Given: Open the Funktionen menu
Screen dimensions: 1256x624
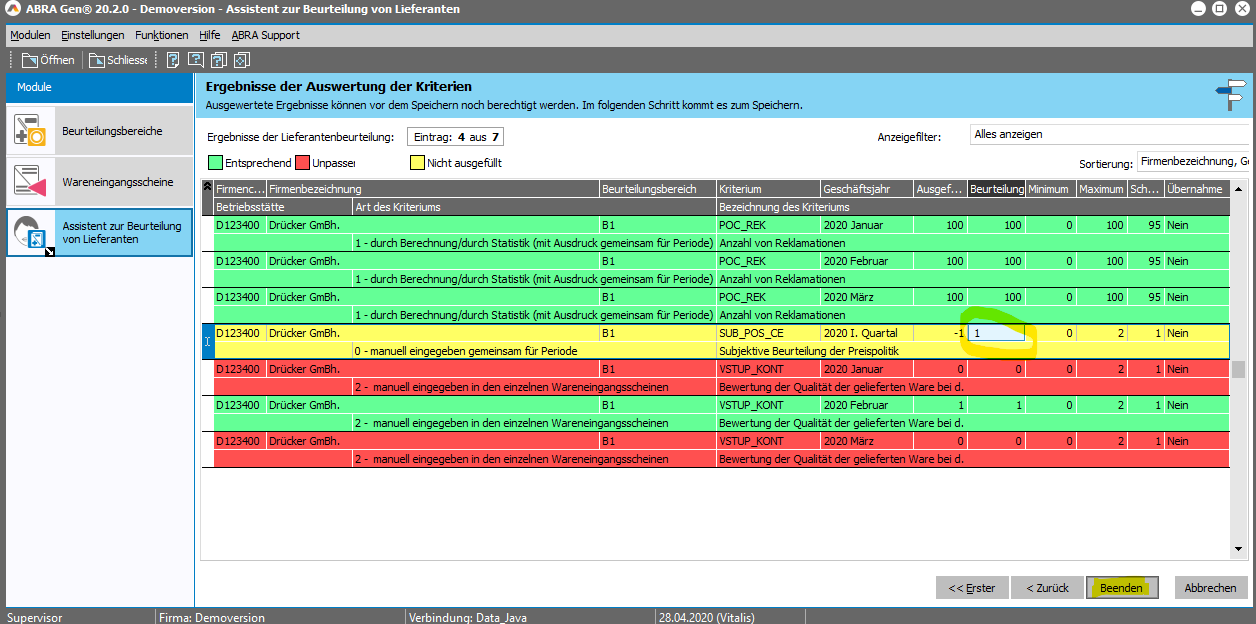Looking at the screenshot, I should (x=162, y=35).
